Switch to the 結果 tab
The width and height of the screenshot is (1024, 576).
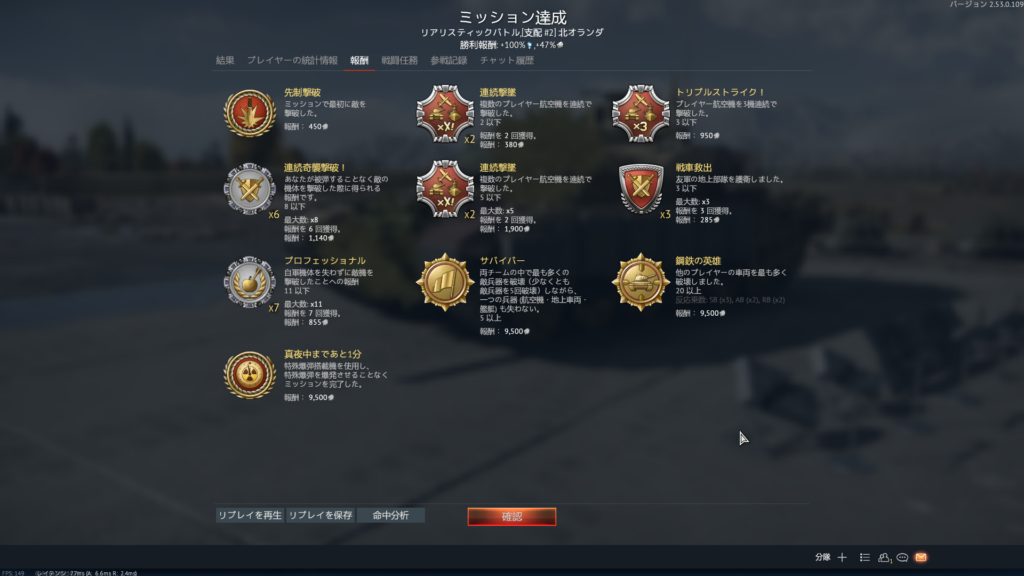(225, 60)
